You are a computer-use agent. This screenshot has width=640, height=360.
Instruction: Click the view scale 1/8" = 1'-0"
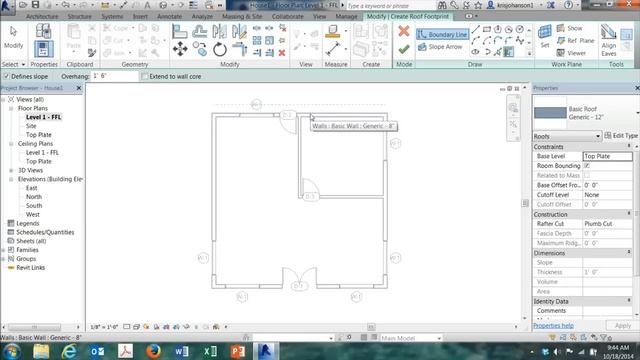pos(104,327)
